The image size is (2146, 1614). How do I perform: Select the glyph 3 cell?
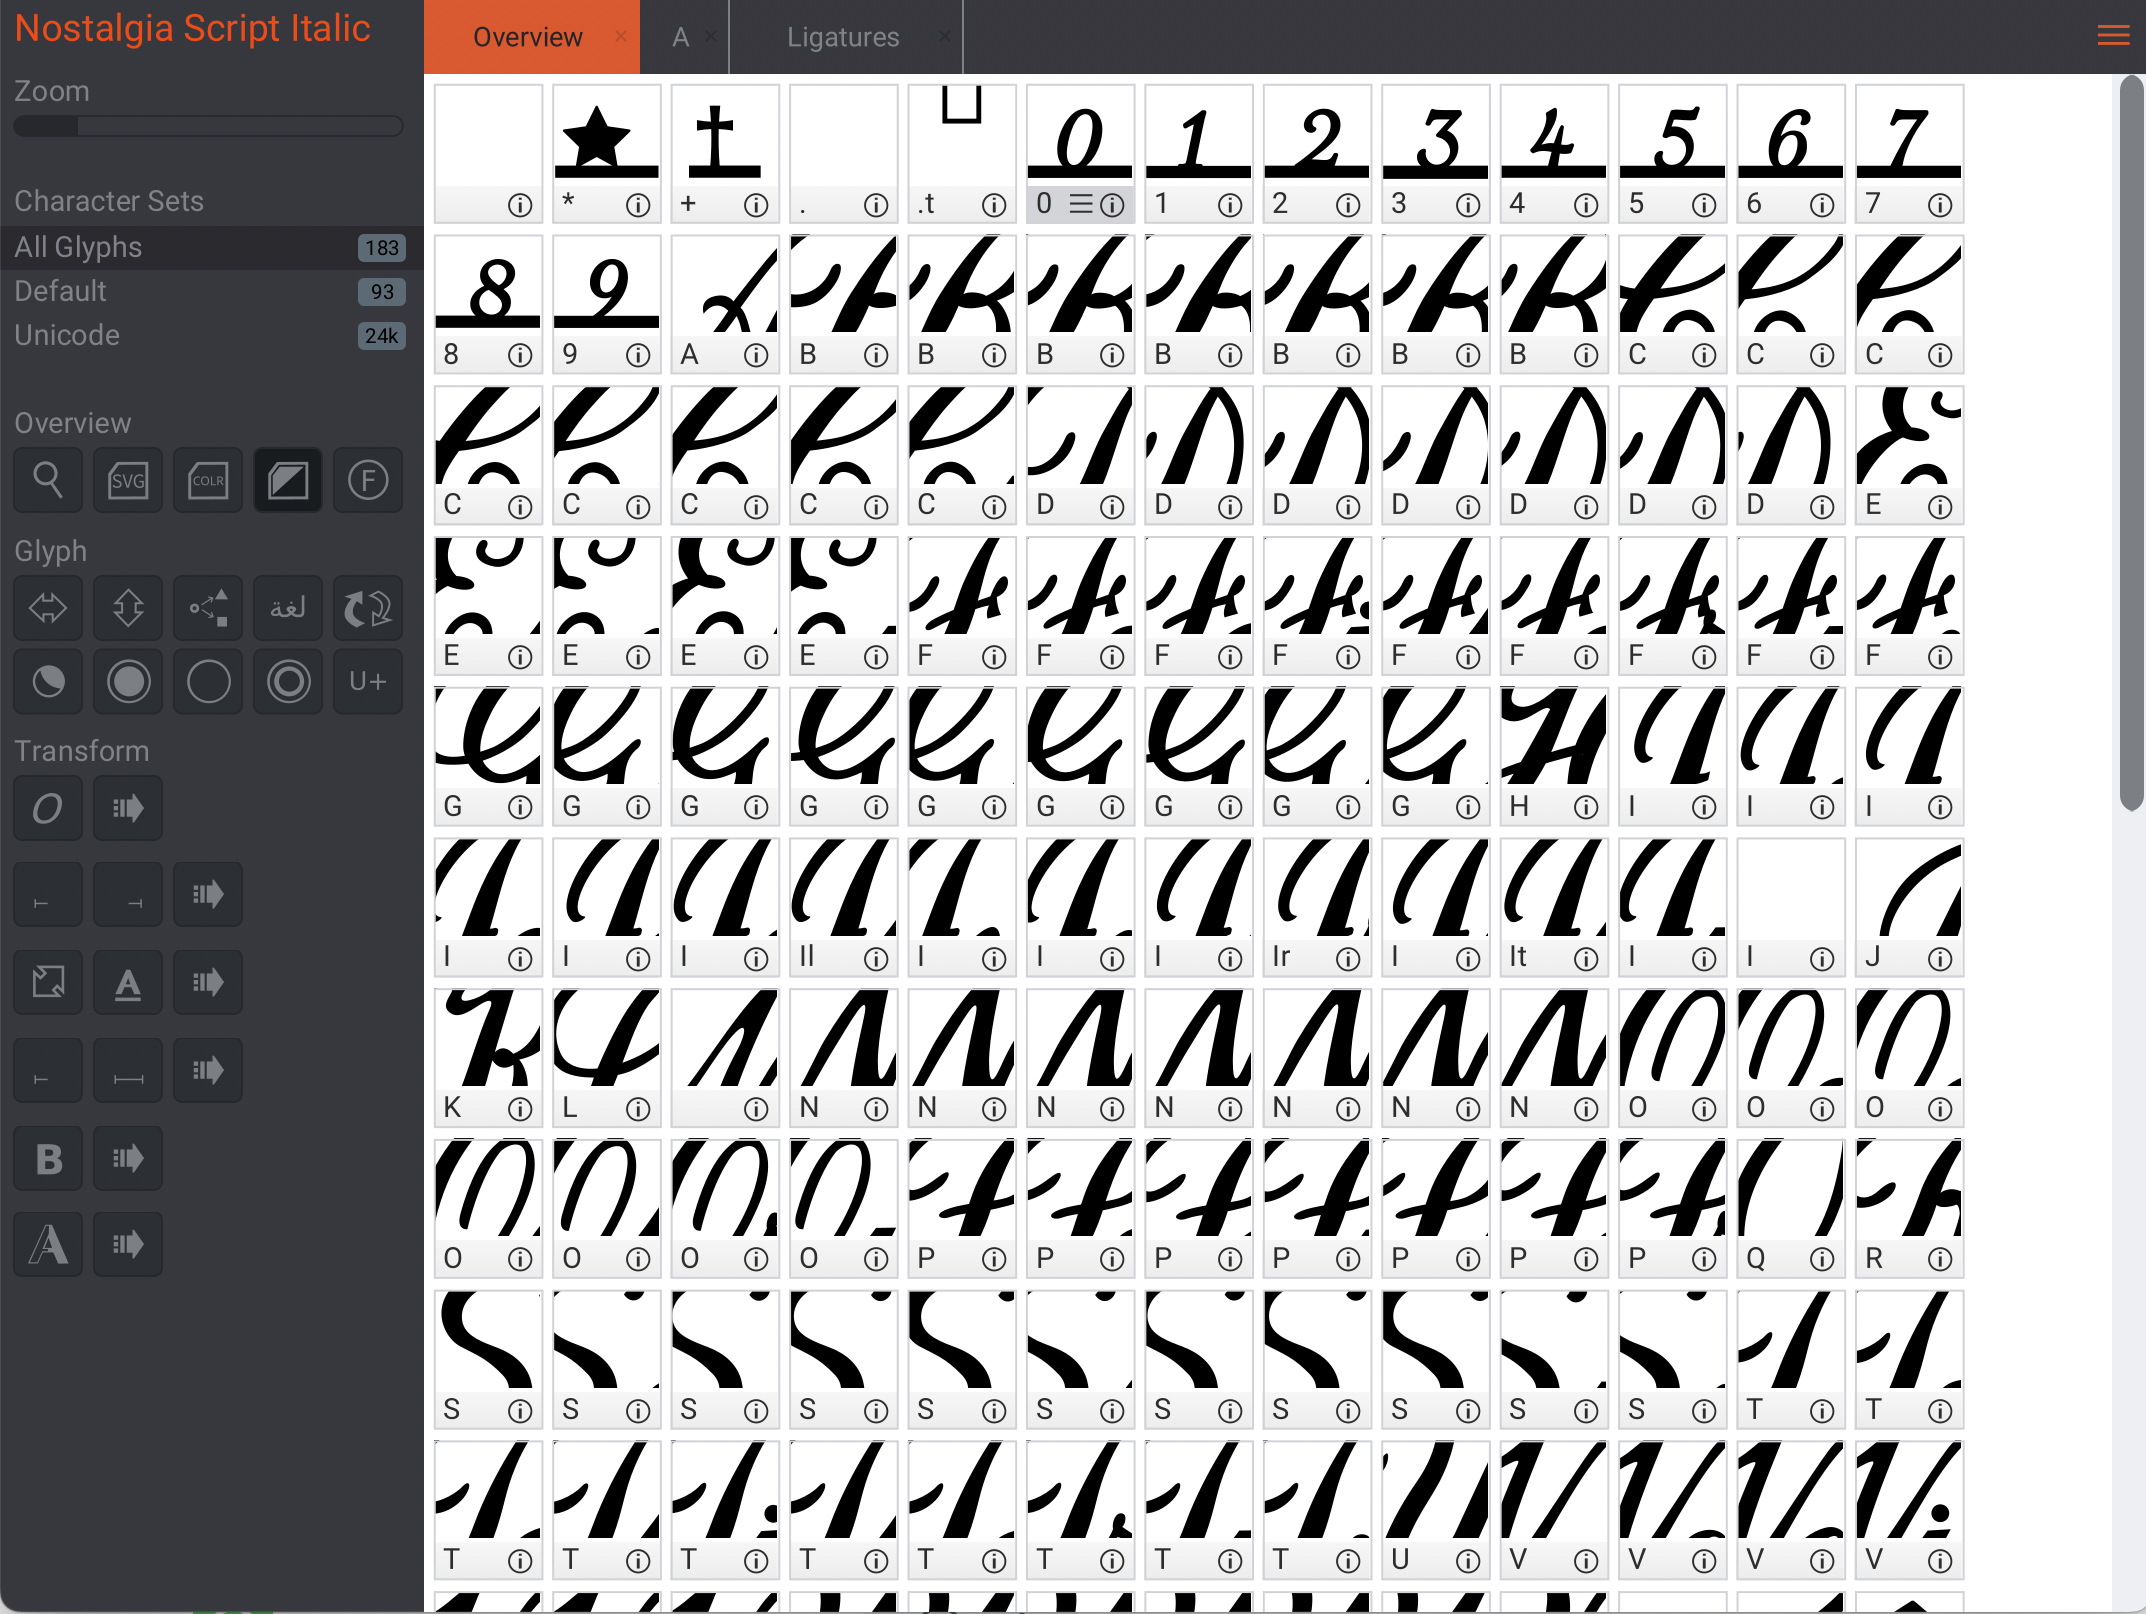pos(1435,153)
